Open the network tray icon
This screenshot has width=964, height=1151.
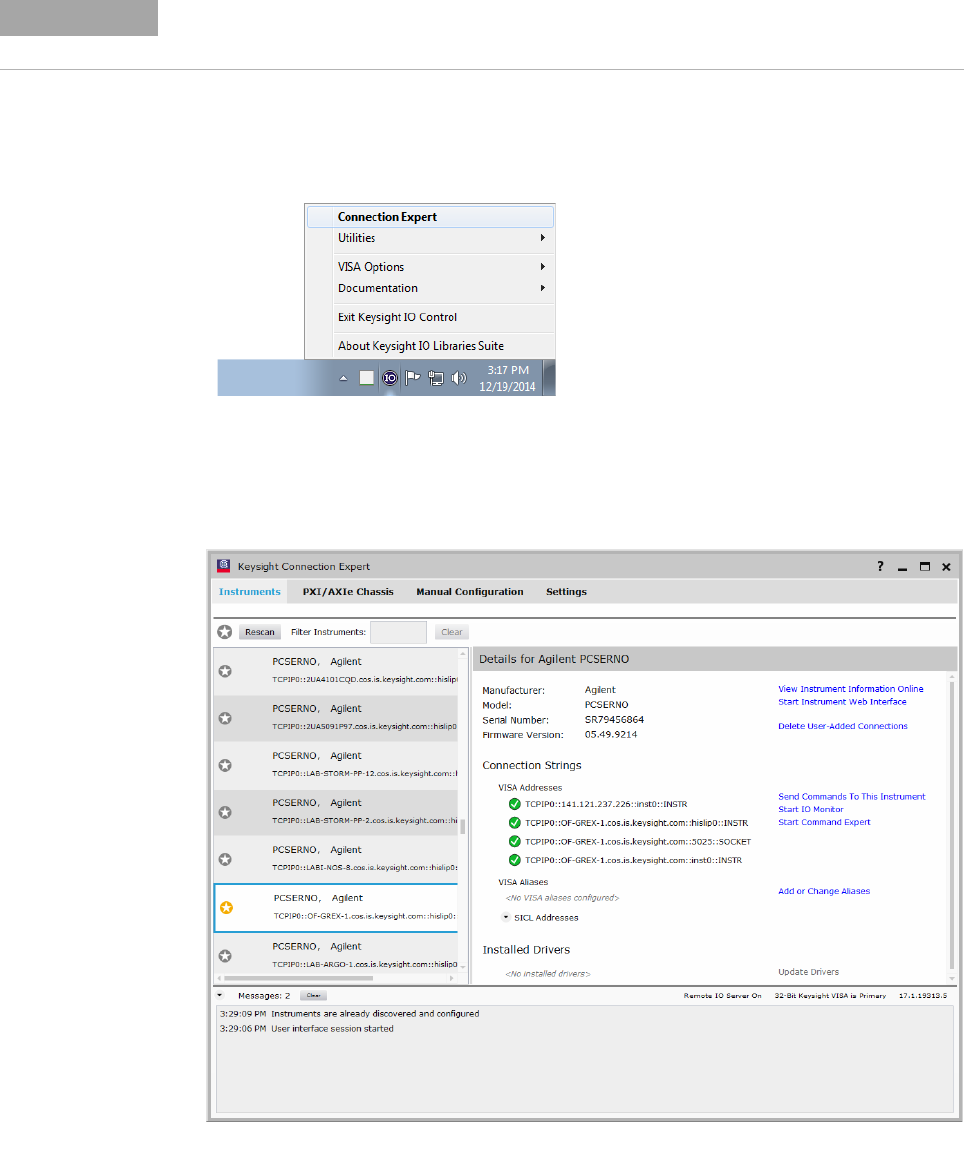[436, 379]
